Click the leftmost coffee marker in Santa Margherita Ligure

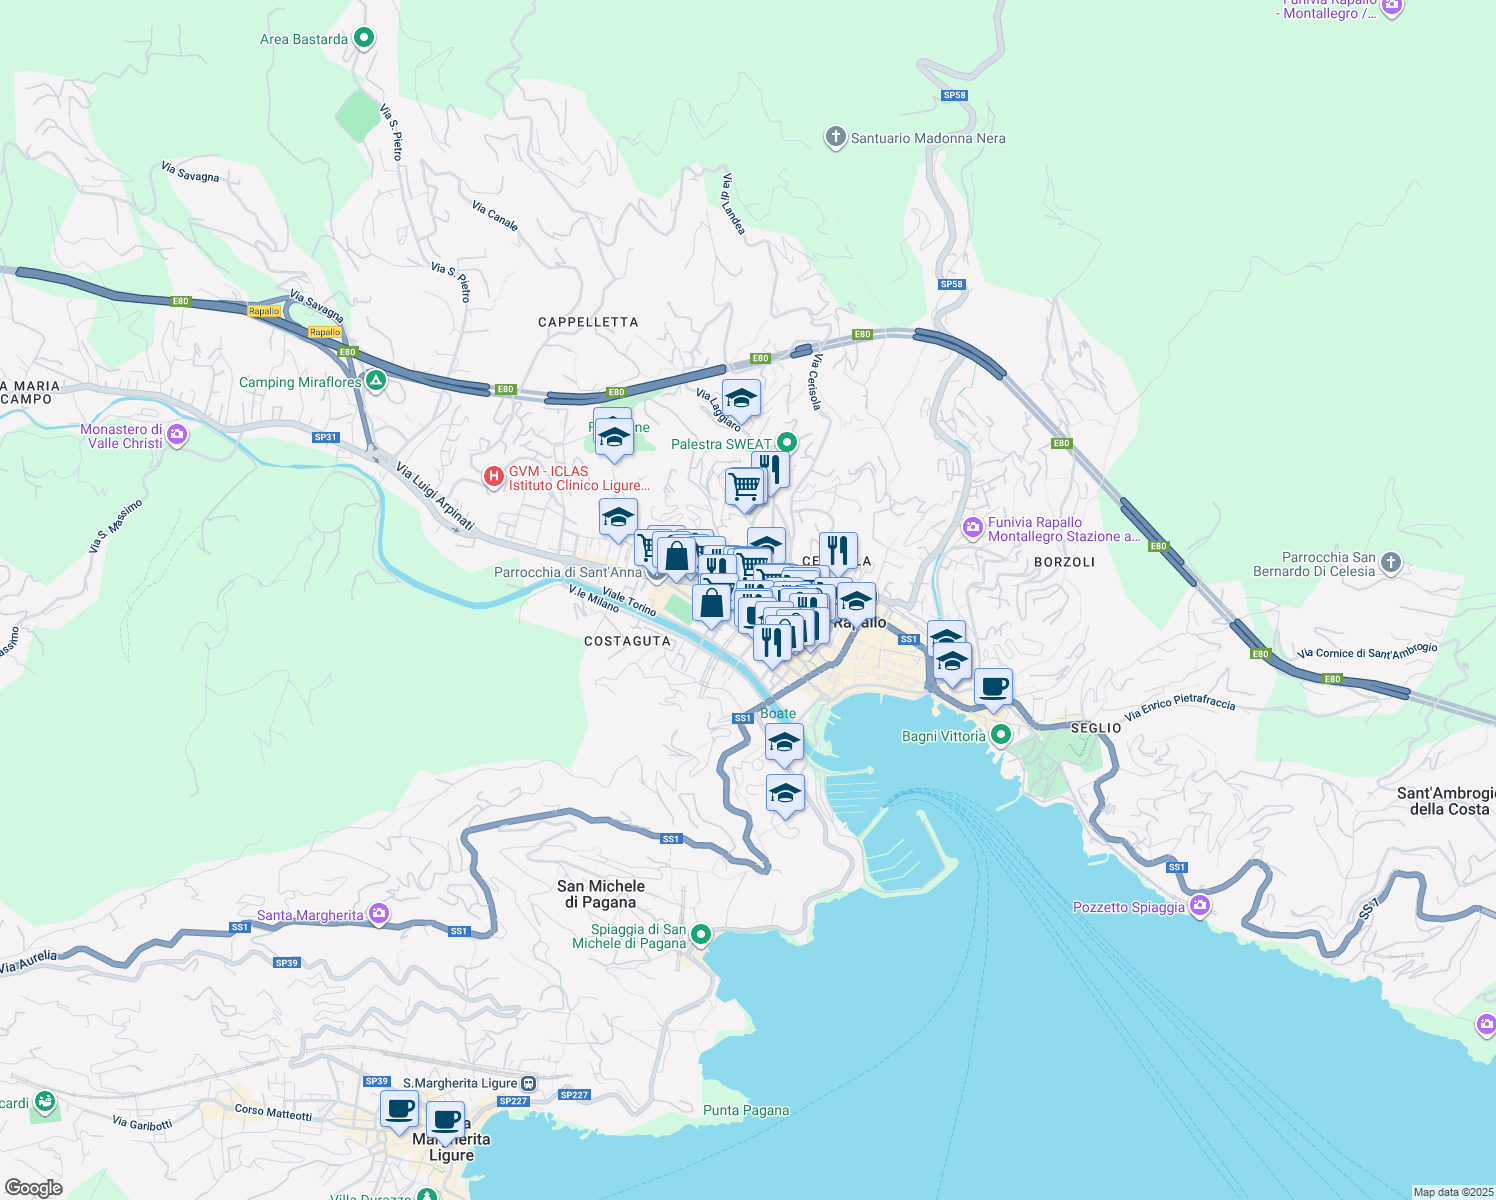coord(399,1109)
